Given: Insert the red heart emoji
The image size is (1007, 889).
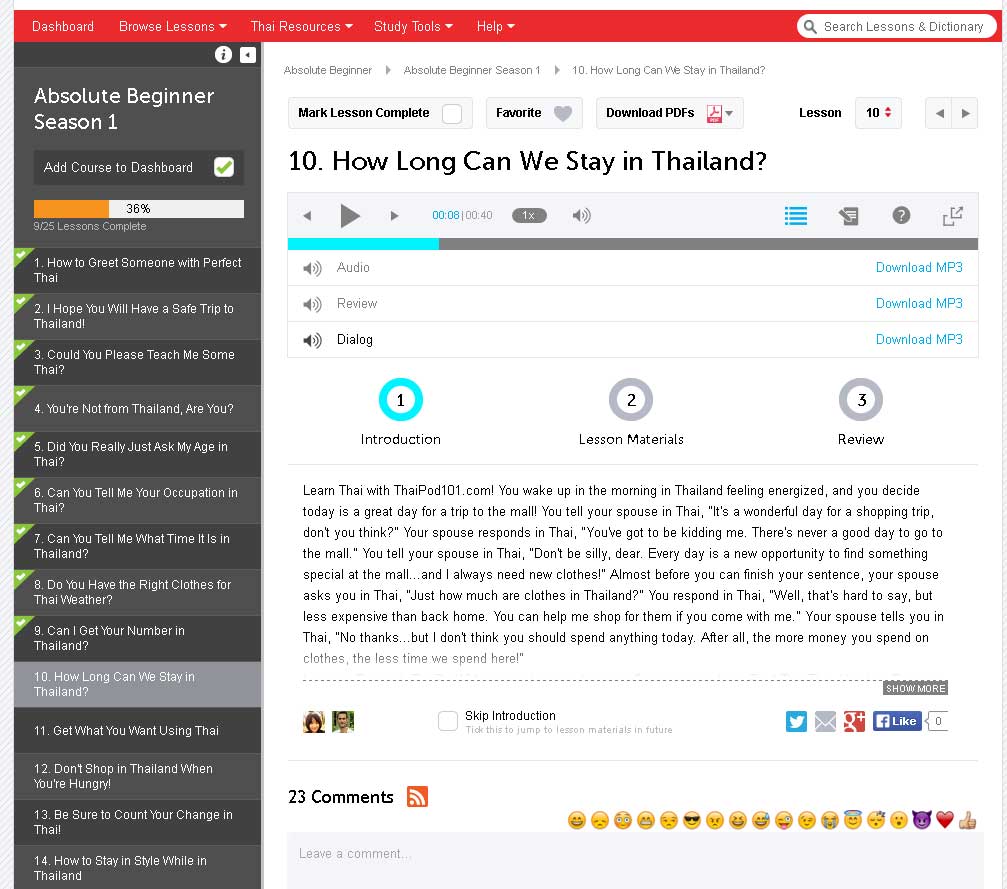Looking at the screenshot, I should tap(945, 820).
